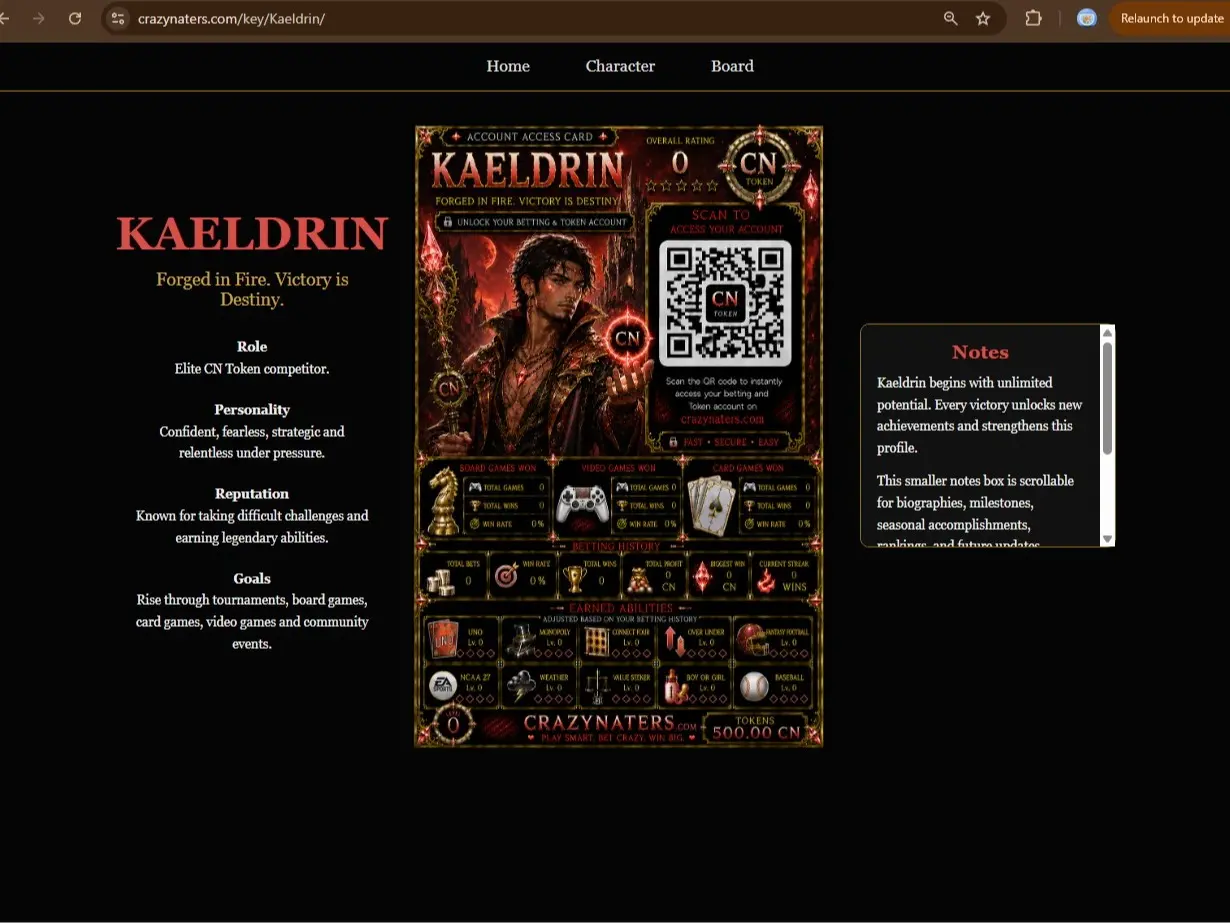Viewport: 1230px width, 923px height.
Task: Click the Value Seeker scales icon
Action: point(598,685)
